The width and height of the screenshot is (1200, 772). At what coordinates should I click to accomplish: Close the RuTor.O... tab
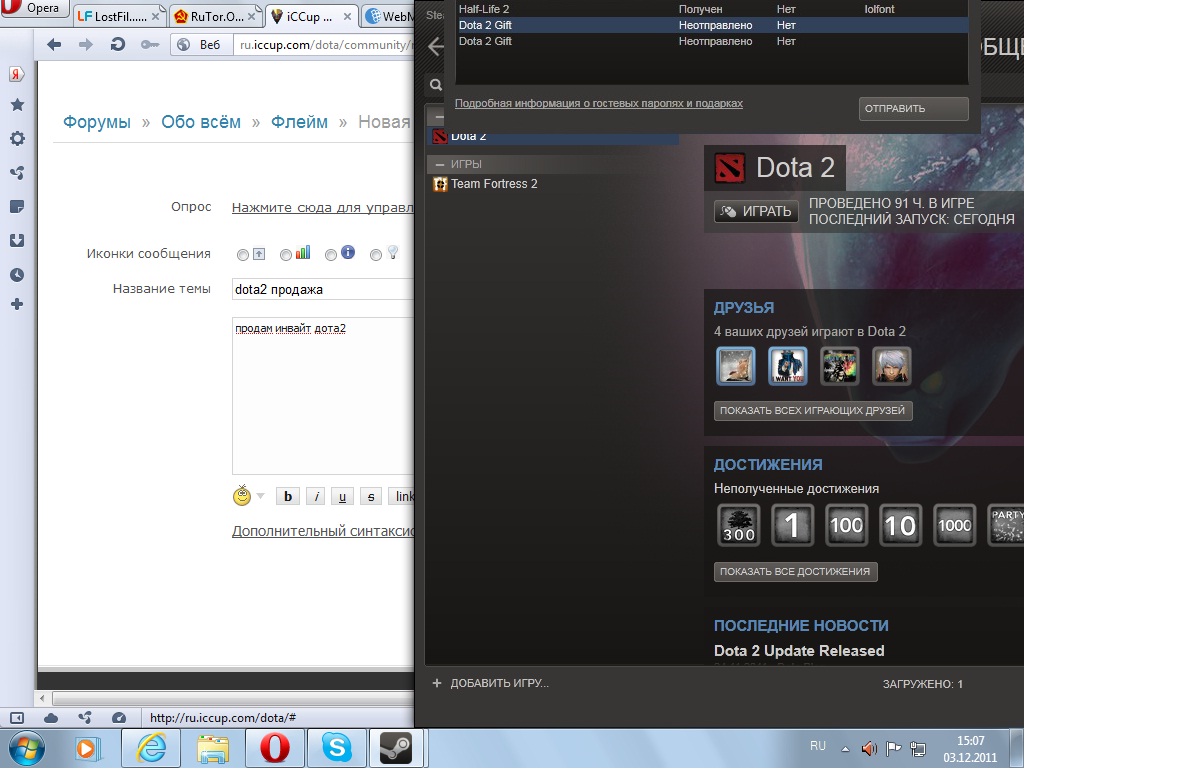250,17
